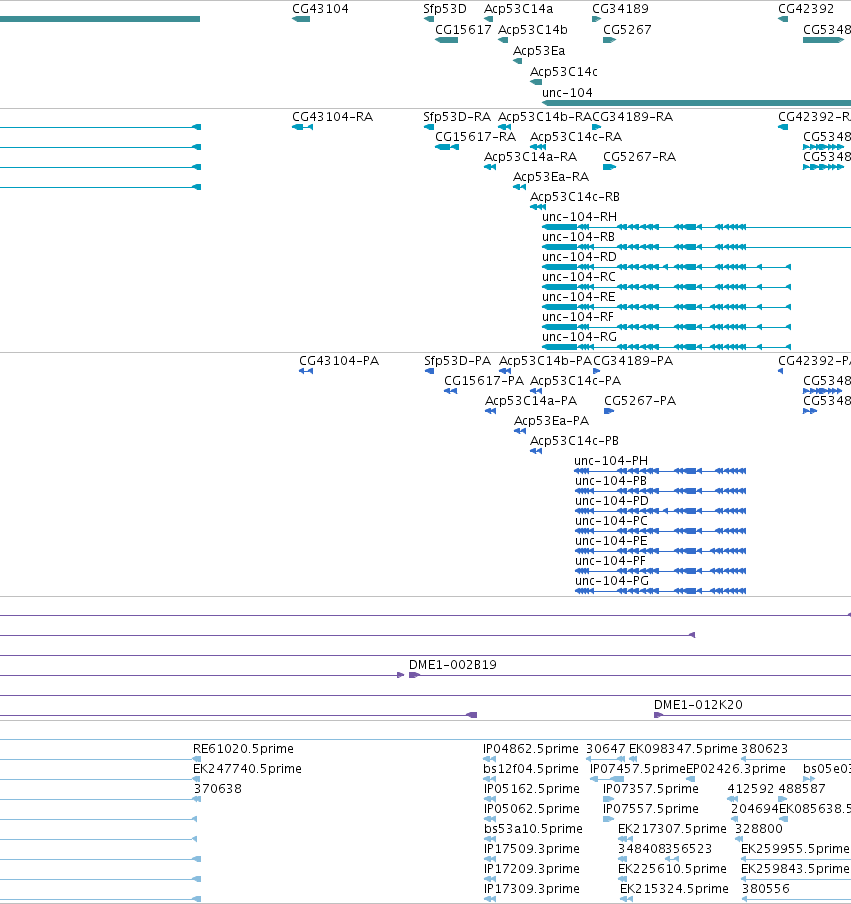Click the CG5267-PA protein label

pos(640,401)
